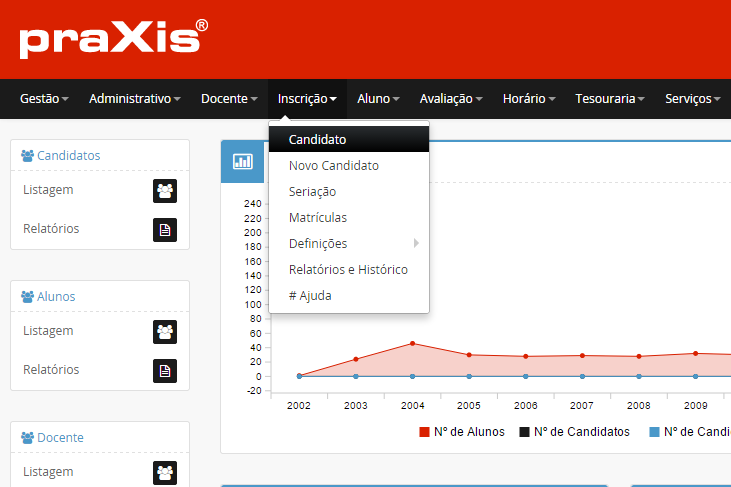The height and width of the screenshot is (487, 731).
Task: Toggle the red Nº de Alunos legend
Action: pyautogui.click(x=461, y=432)
